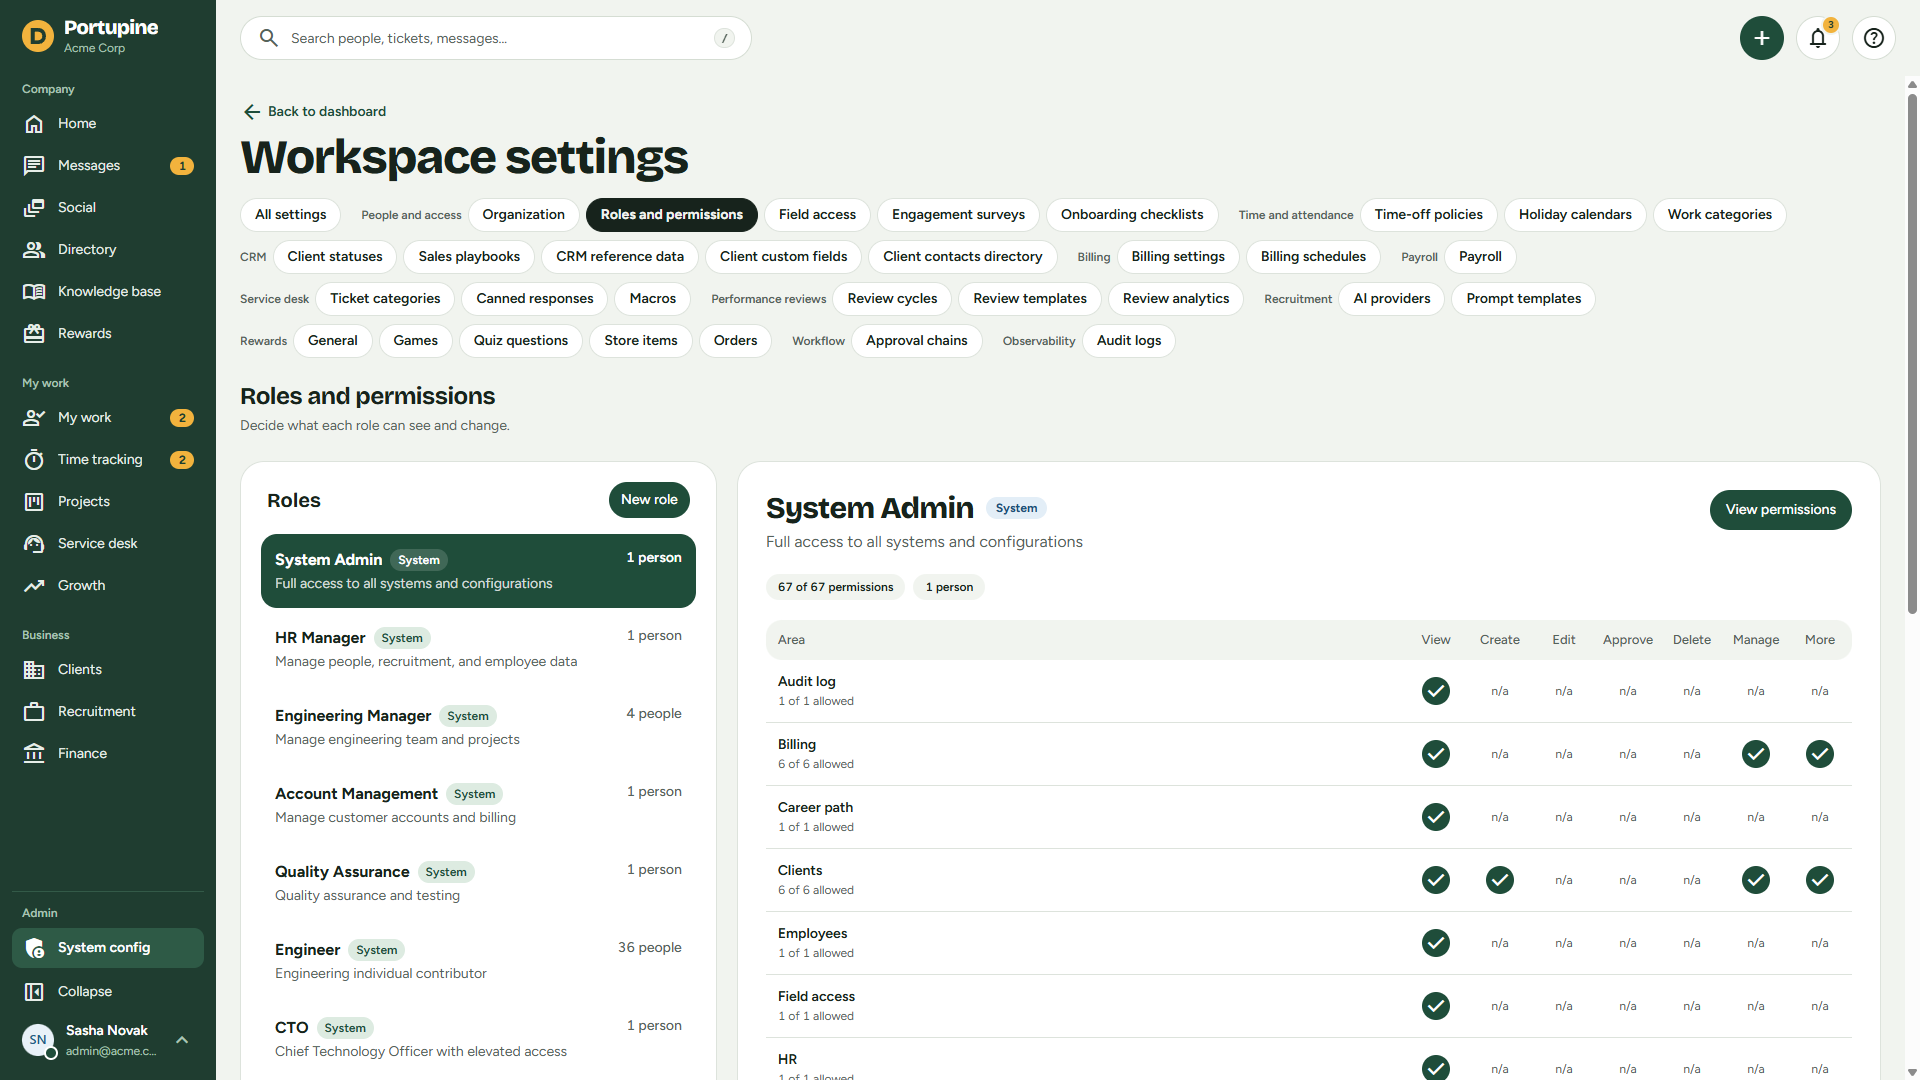Toggle Clients Create permission check

click(x=1500, y=880)
